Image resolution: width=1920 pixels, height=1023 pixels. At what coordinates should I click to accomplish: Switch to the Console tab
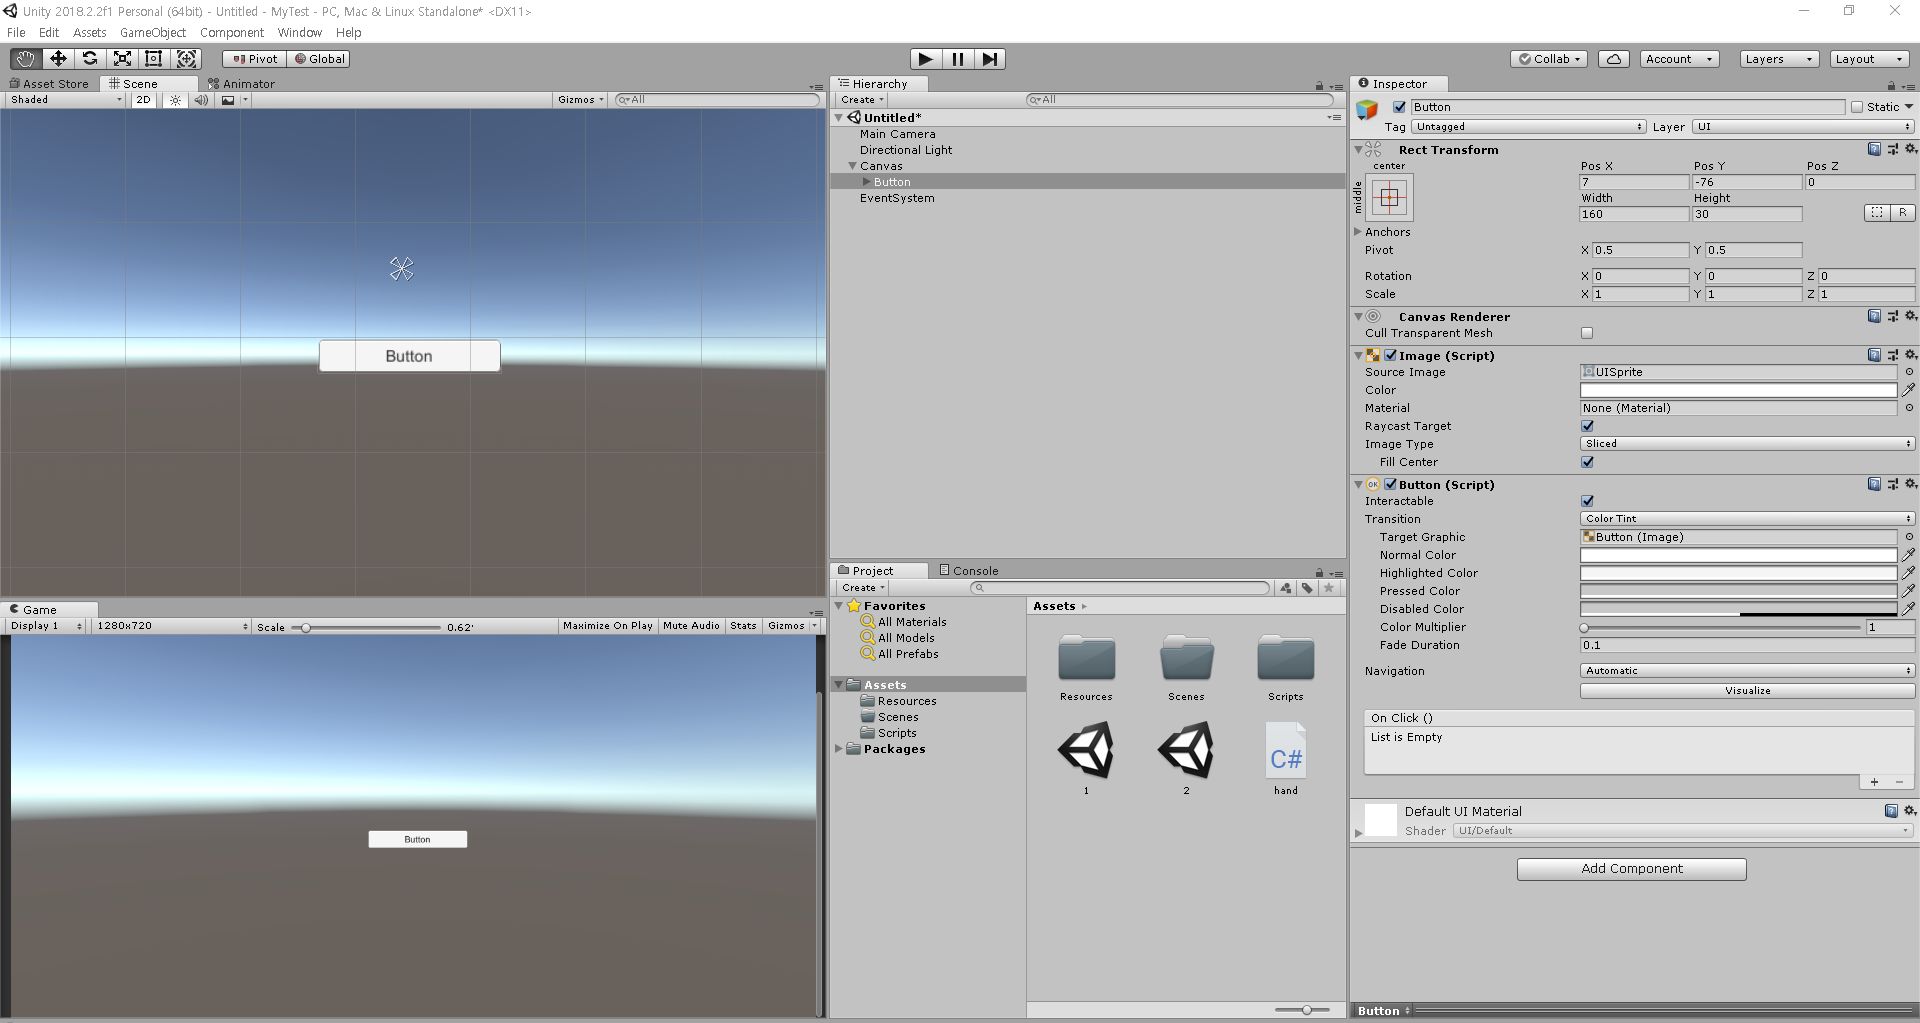(x=969, y=571)
